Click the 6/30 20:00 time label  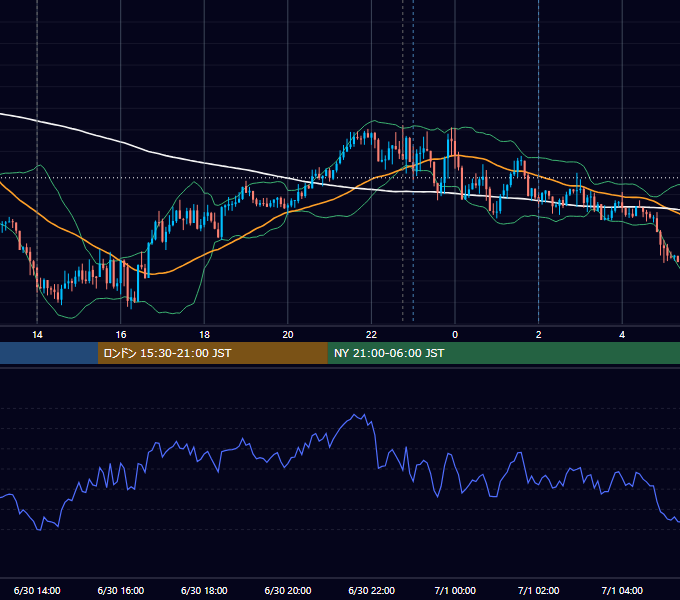(288, 590)
